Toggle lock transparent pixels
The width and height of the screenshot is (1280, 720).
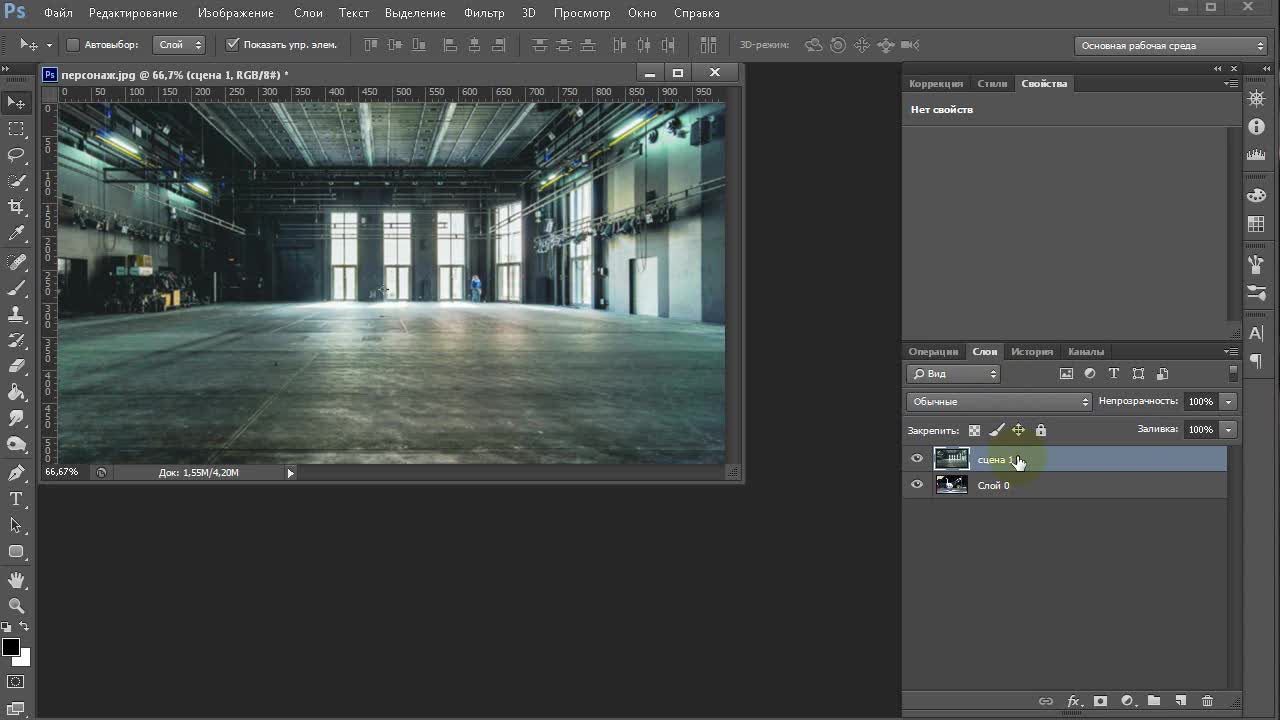click(975, 430)
